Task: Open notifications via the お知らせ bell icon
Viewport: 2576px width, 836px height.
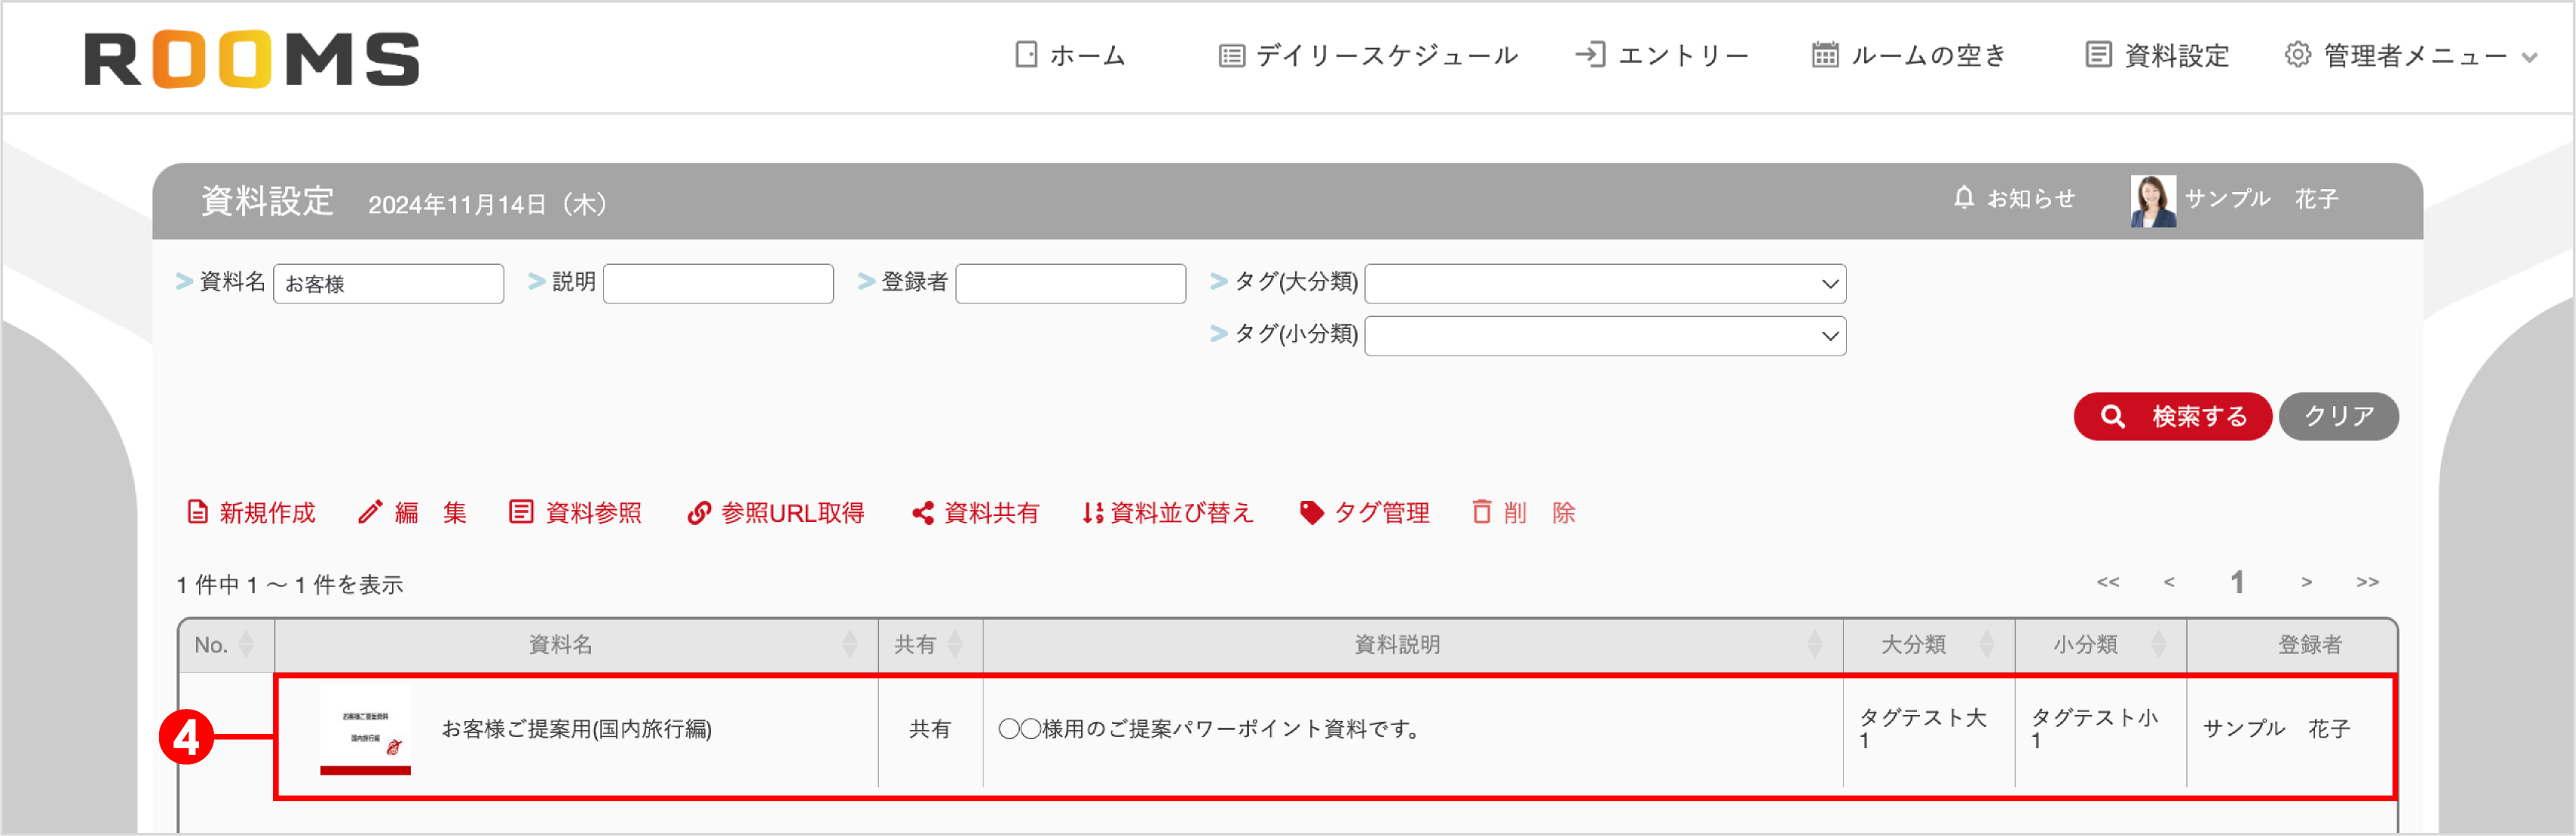Action: pos(1963,198)
